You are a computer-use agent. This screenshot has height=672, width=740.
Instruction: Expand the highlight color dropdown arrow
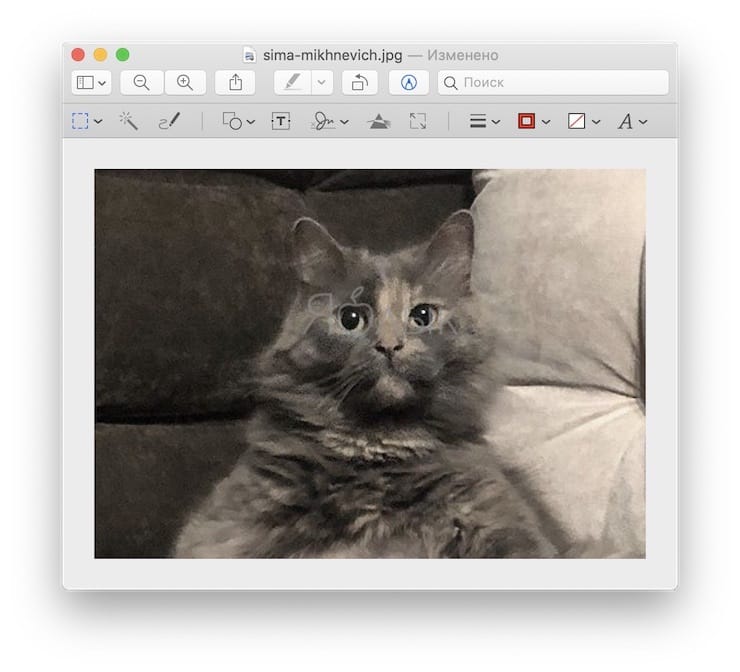(322, 83)
